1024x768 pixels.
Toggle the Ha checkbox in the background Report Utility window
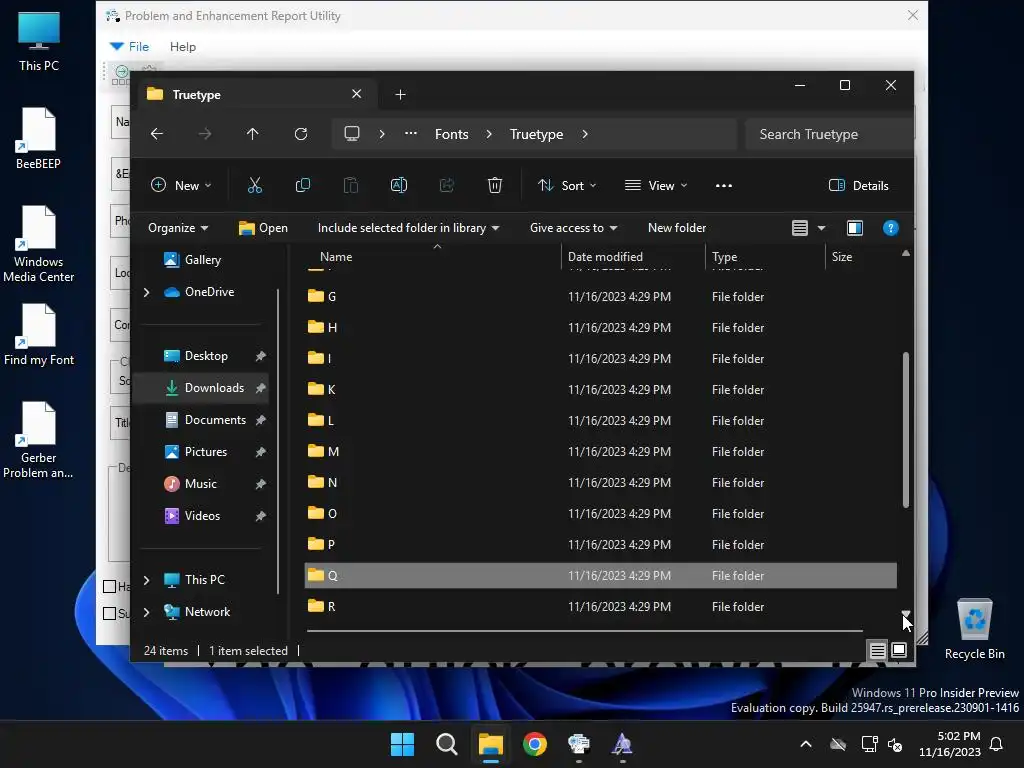tap(110, 586)
